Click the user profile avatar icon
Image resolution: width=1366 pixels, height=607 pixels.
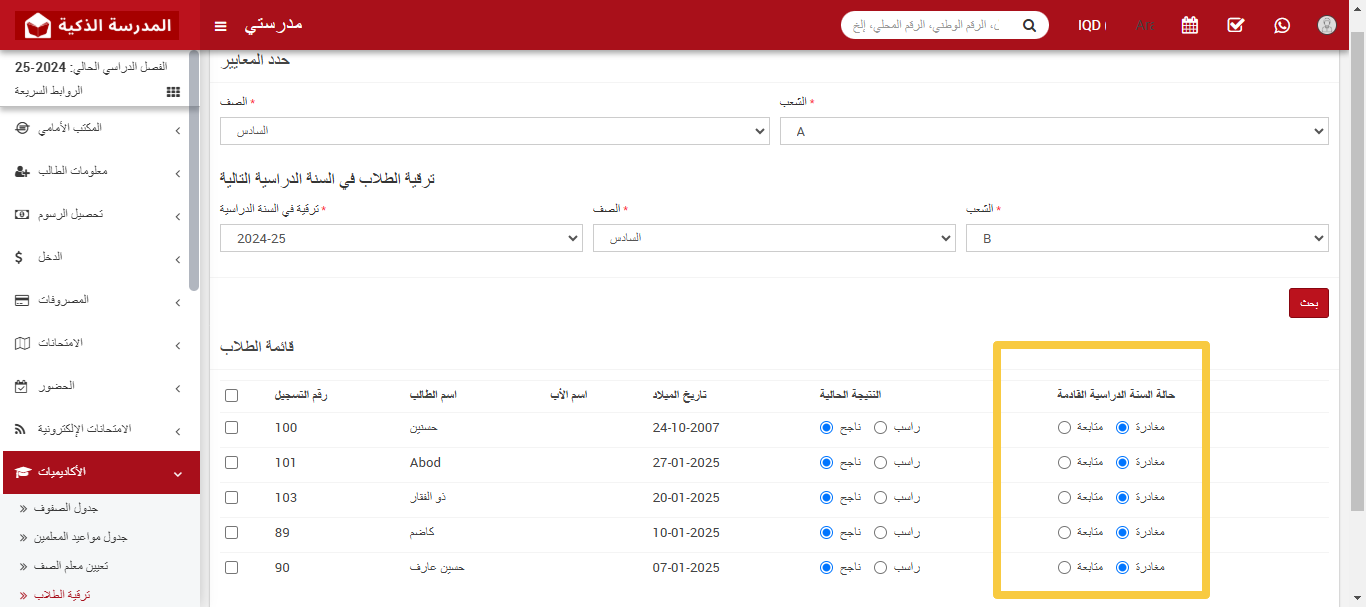pos(1327,25)
